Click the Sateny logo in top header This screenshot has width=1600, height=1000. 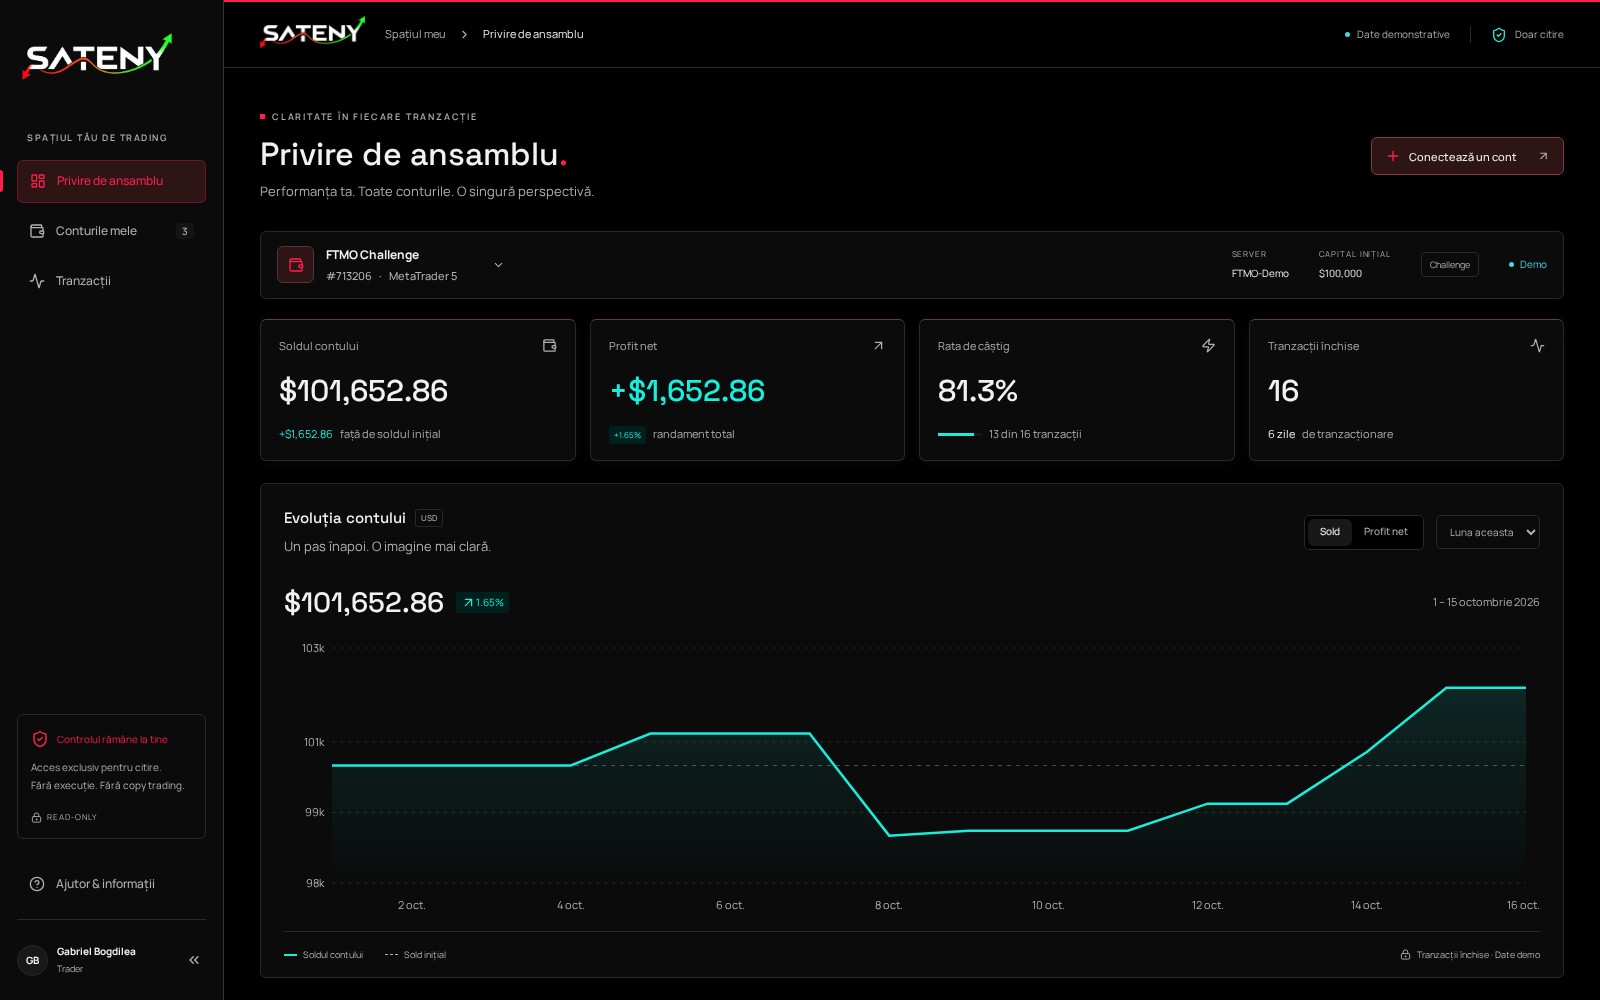(x=312, y=33)
